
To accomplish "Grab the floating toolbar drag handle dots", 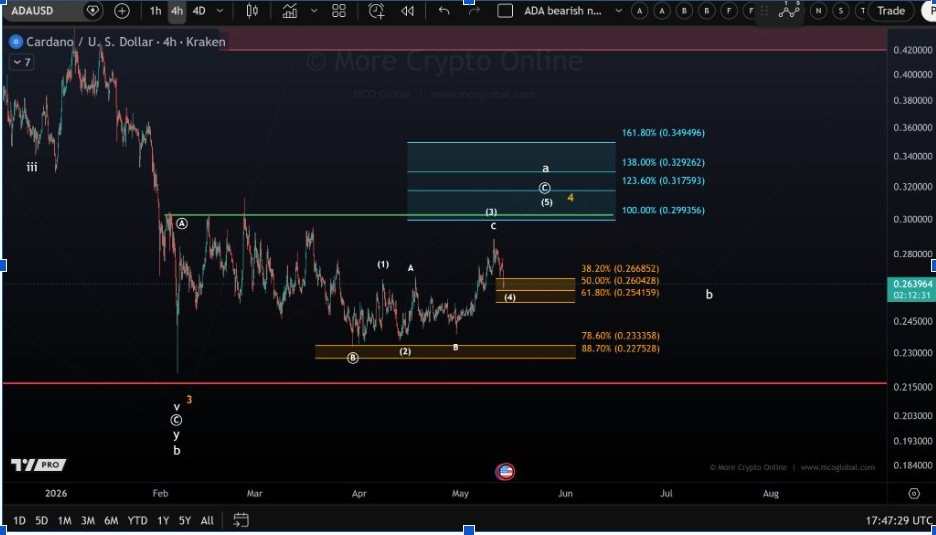I will tap(764, 11).
